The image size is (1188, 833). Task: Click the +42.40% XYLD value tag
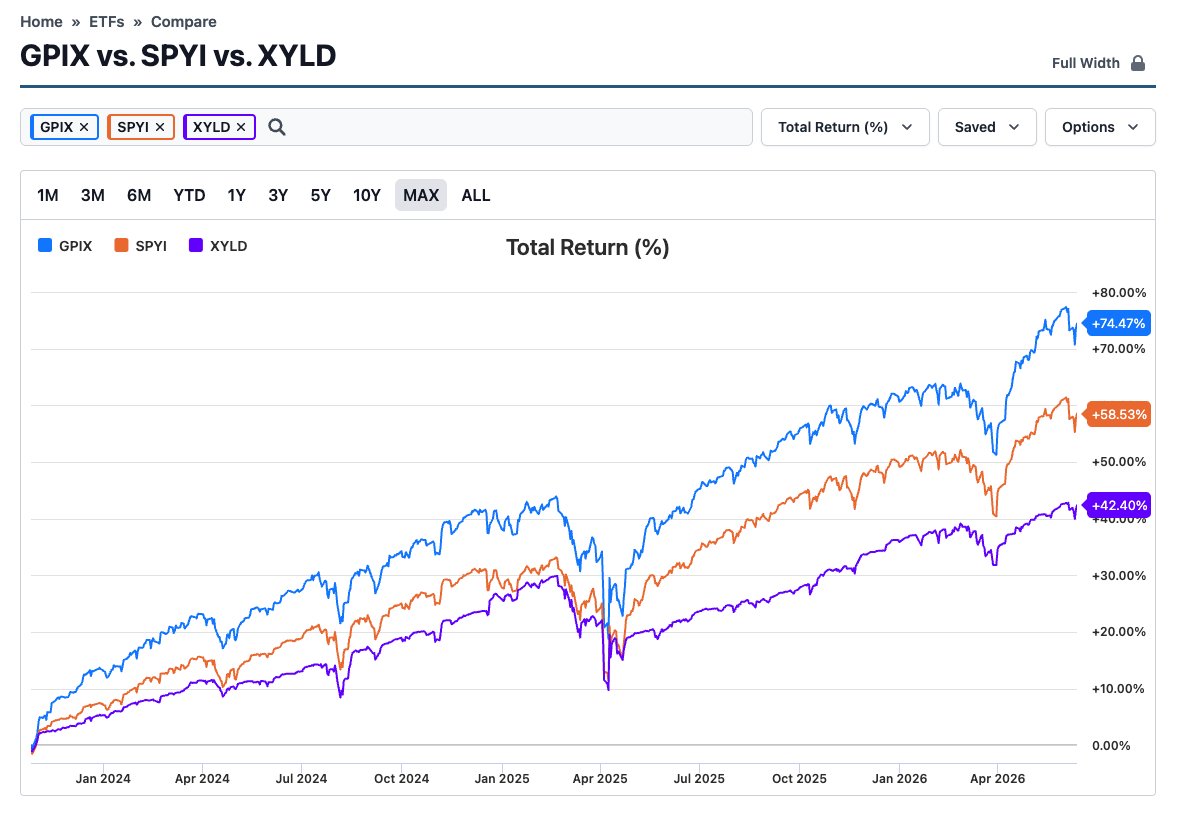coord(1118,506)
